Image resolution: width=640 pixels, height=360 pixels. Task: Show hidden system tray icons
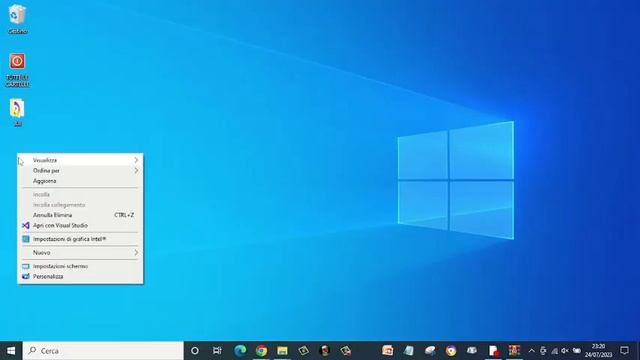531,351
